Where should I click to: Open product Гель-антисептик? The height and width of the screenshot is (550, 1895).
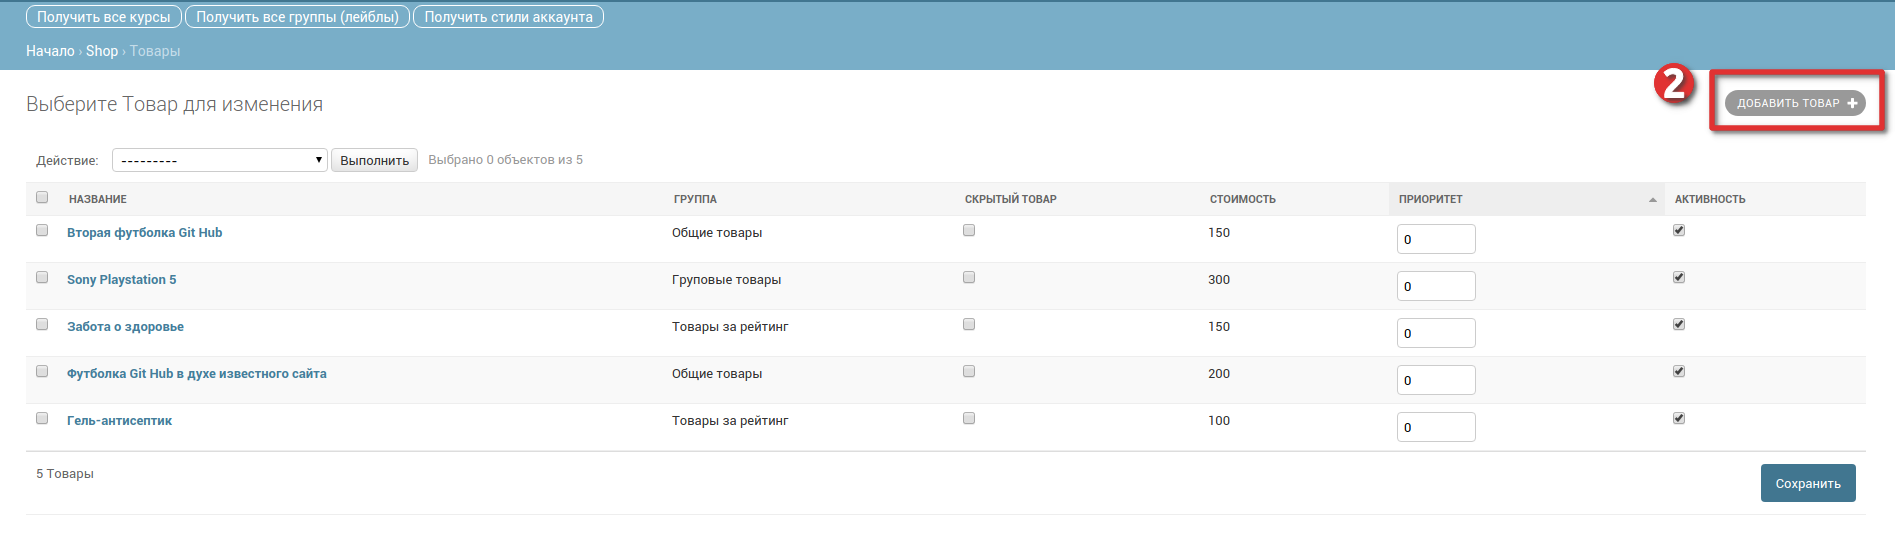pyautogui.click(x=119, y=421)
